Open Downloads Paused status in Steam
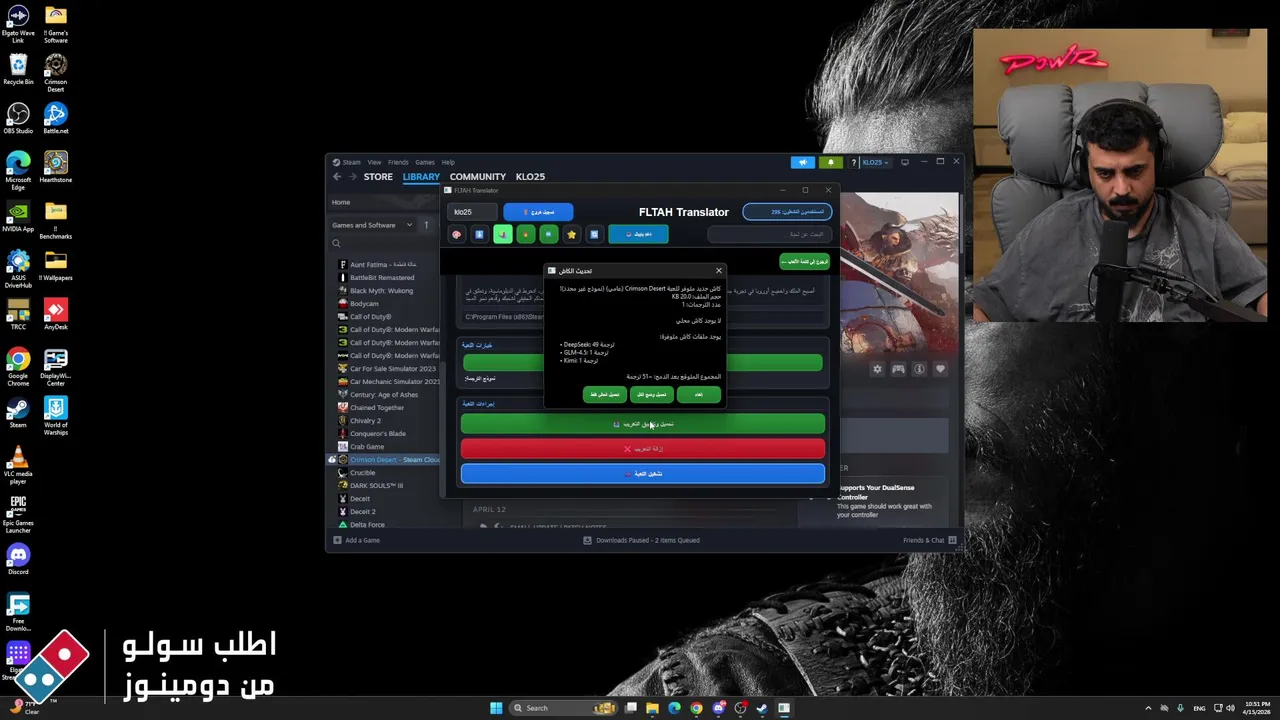The height and width of the screenshot is (720, 1280). [x=641, y=540]
